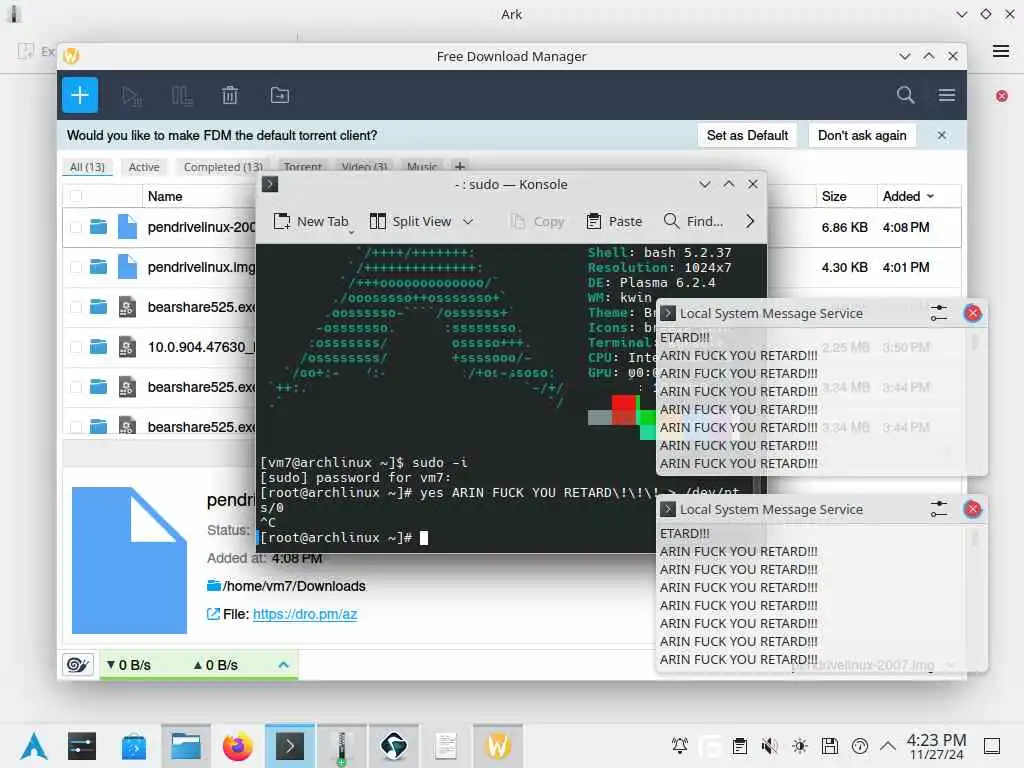This screenshot has height=768, width=1024.
Task: Open the Arch application launcher
Action: coord(34,746)
